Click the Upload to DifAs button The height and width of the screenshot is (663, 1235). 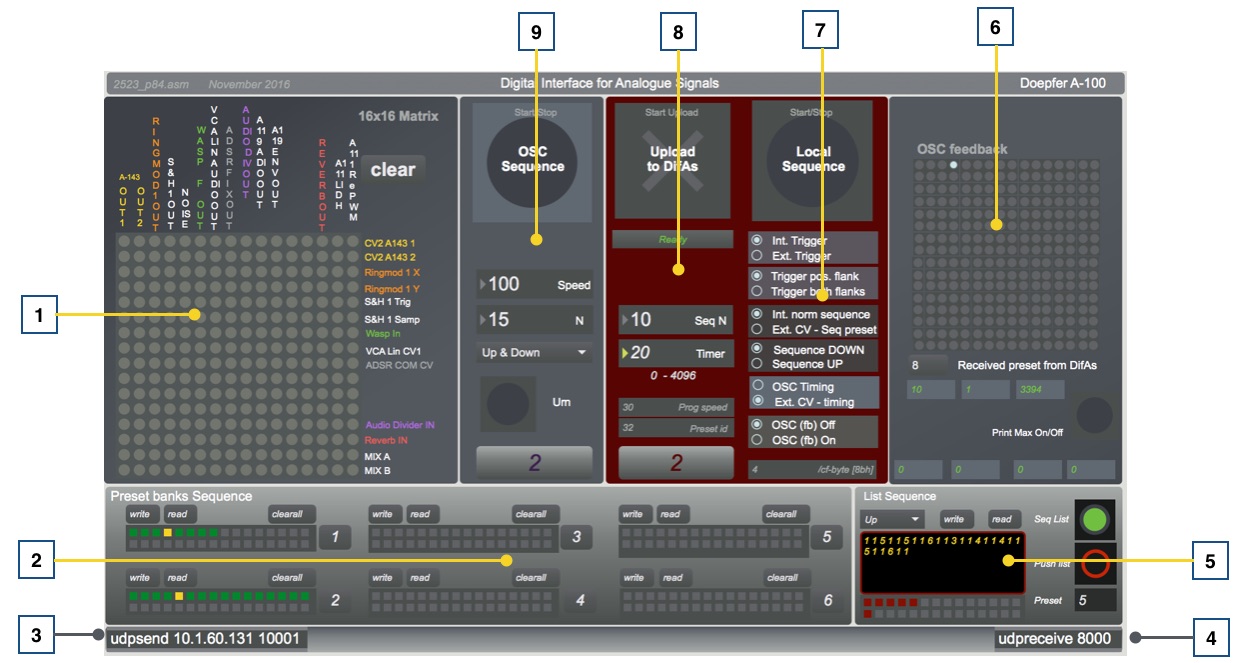672,159
